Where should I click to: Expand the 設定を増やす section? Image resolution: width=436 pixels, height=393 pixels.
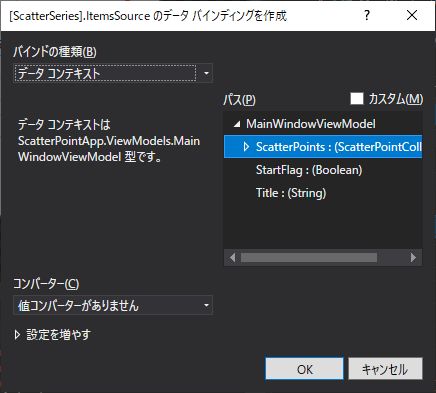[x=52, y=335]
